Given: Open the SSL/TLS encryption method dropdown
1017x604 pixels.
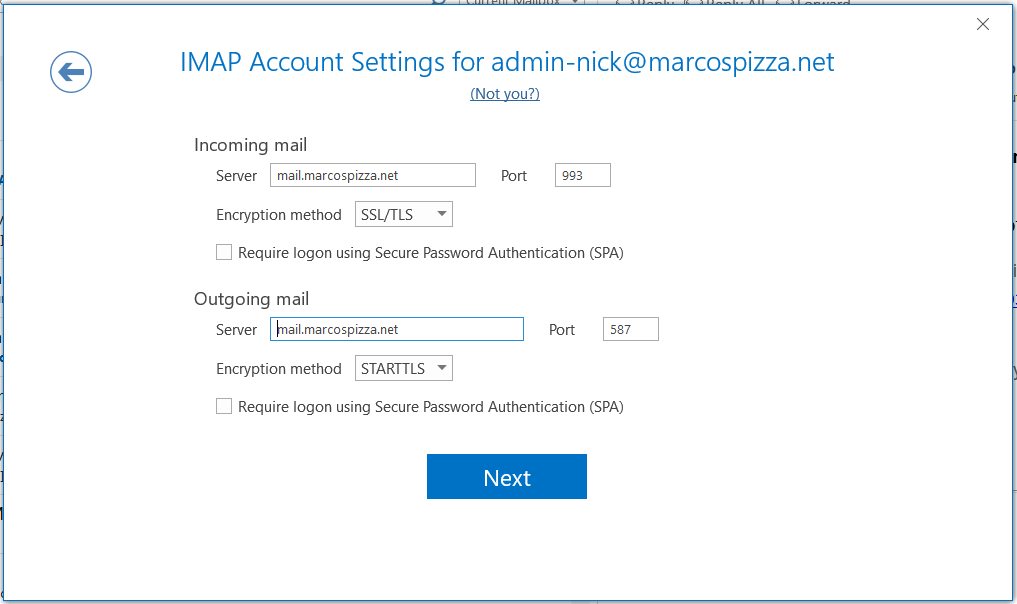Looking at the screenshot, I should 404,214.
